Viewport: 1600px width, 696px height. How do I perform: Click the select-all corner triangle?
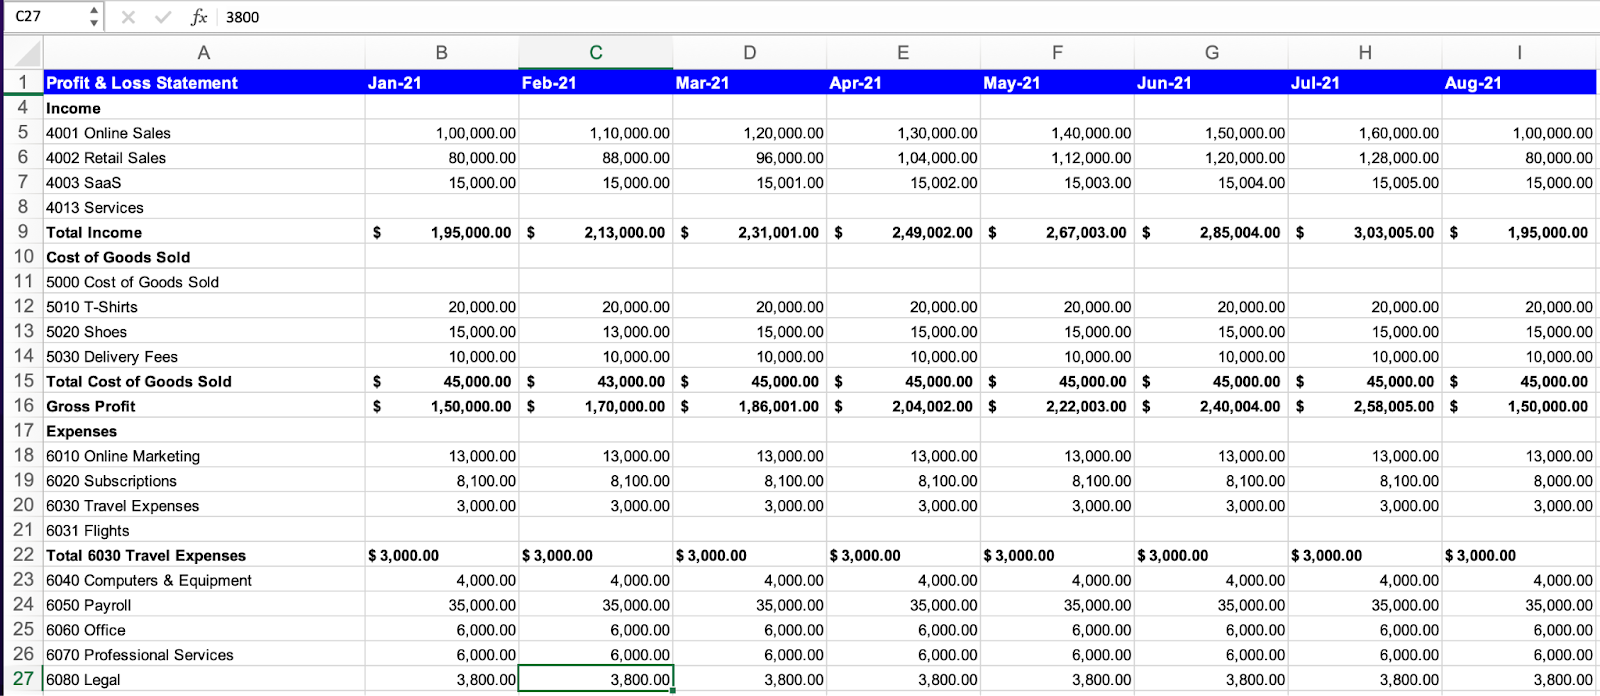tap(24, 53)
